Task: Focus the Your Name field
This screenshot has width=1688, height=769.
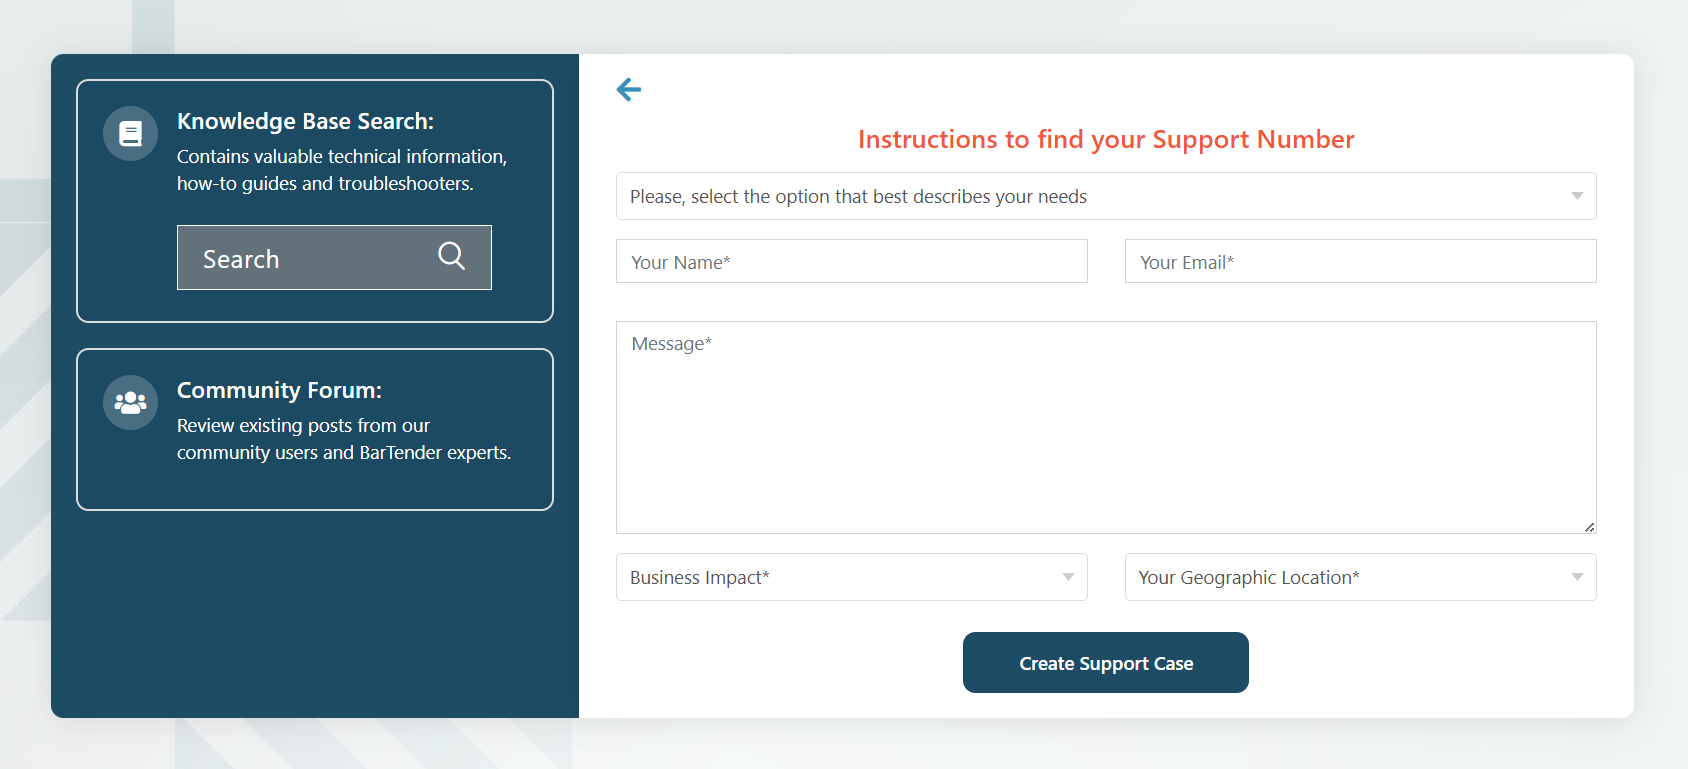Action: coord(852,261)
